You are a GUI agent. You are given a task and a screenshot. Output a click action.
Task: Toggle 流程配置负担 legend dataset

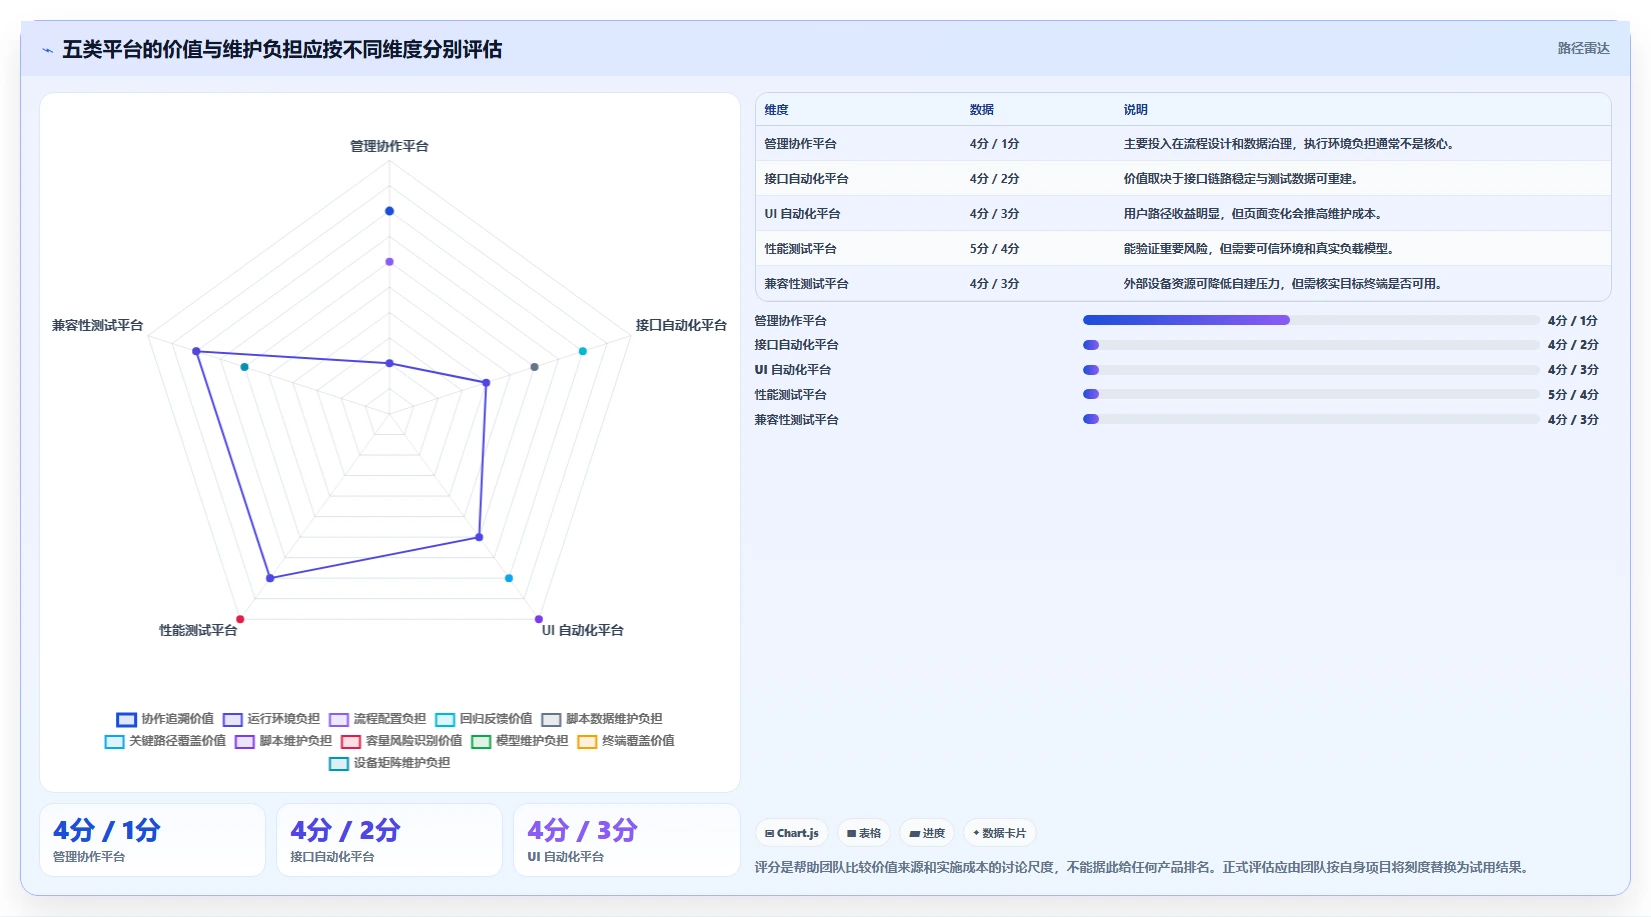point(377,719)
